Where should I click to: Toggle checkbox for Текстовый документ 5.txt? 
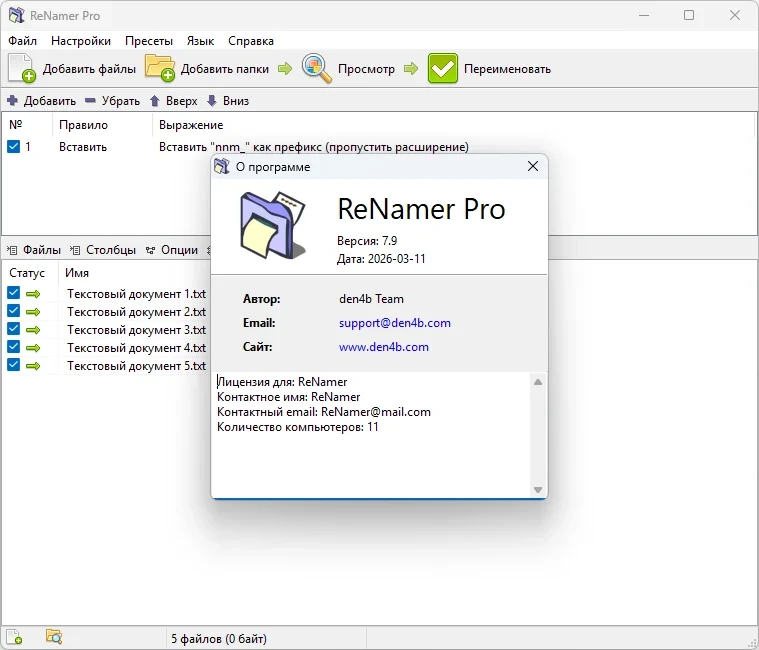pos(14,364)
